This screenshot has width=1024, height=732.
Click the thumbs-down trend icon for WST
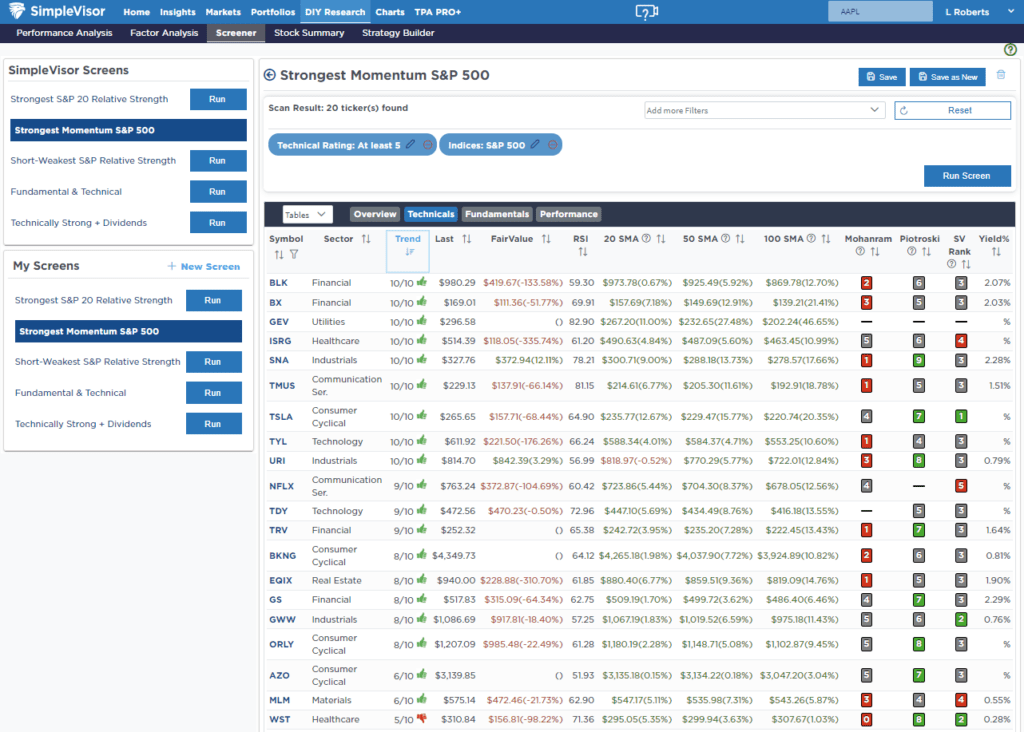(422, 718)
